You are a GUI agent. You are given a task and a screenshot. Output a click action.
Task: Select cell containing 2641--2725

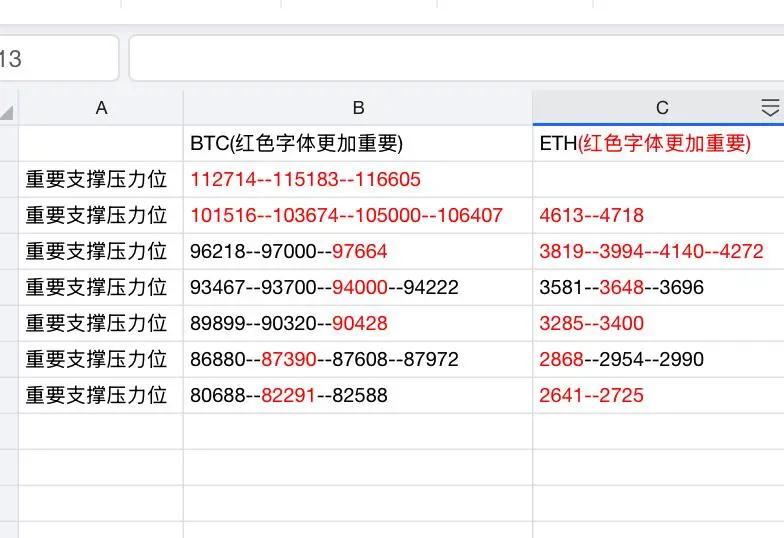(x=658, y=396)
